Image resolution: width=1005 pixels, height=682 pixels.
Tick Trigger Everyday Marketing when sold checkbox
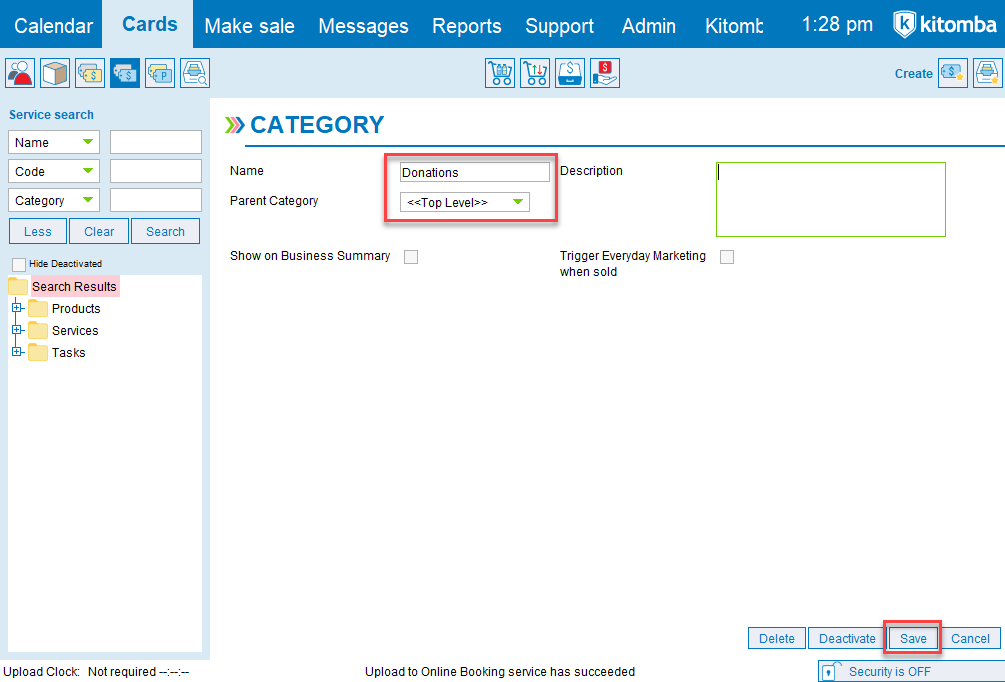[727, 257]
